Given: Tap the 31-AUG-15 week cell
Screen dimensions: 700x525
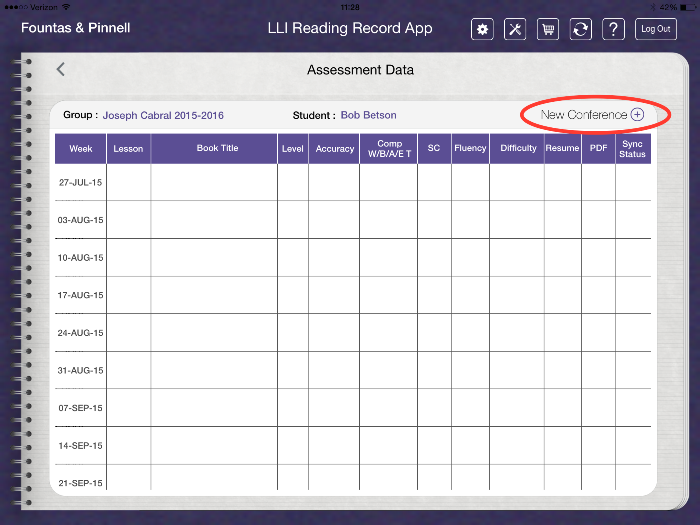Looking at the screenshot, I should [81, 370].
